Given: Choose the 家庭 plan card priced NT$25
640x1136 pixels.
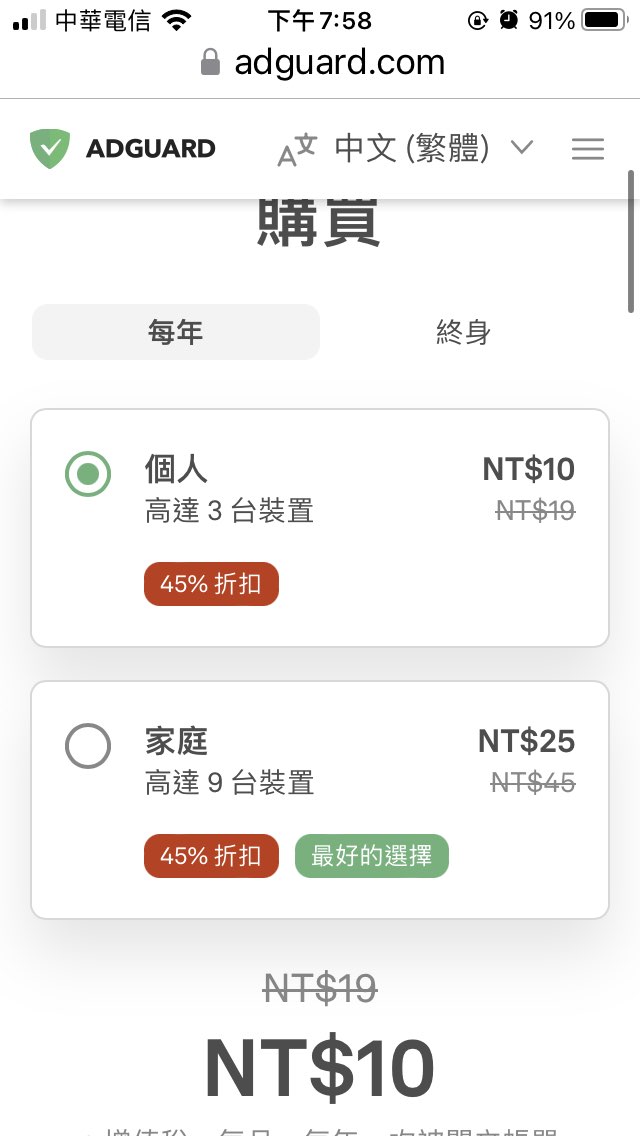Looking at the screenshot, I should [320, 799].
